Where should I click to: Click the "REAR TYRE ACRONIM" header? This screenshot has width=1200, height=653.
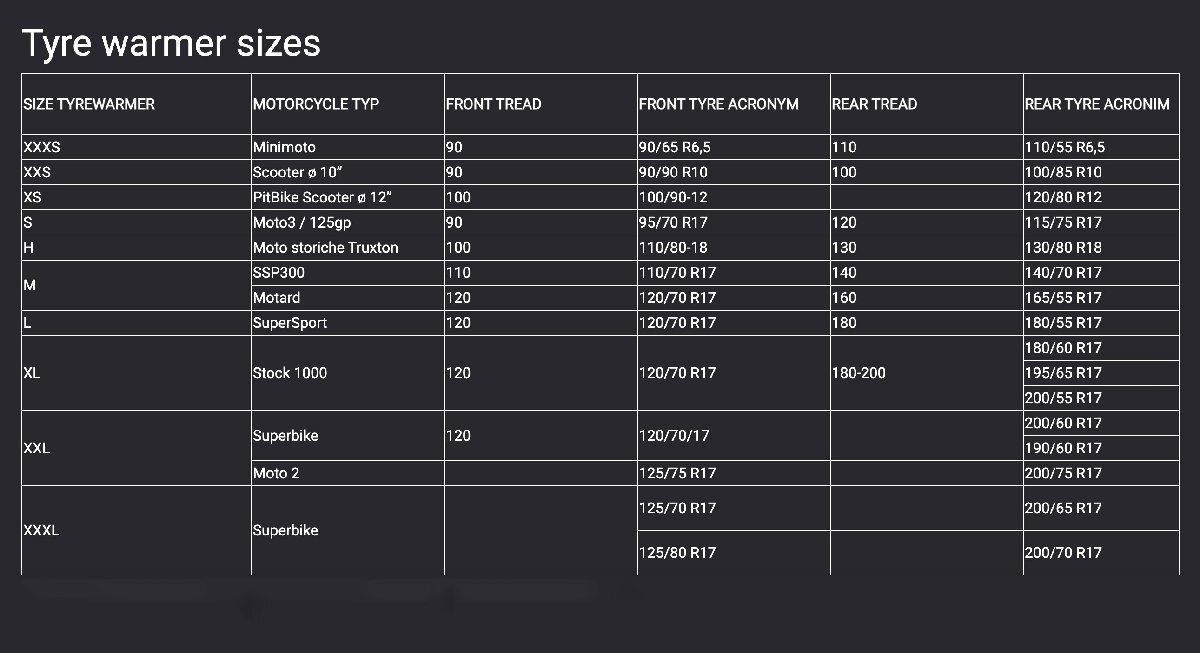(x=1097, y=104)
